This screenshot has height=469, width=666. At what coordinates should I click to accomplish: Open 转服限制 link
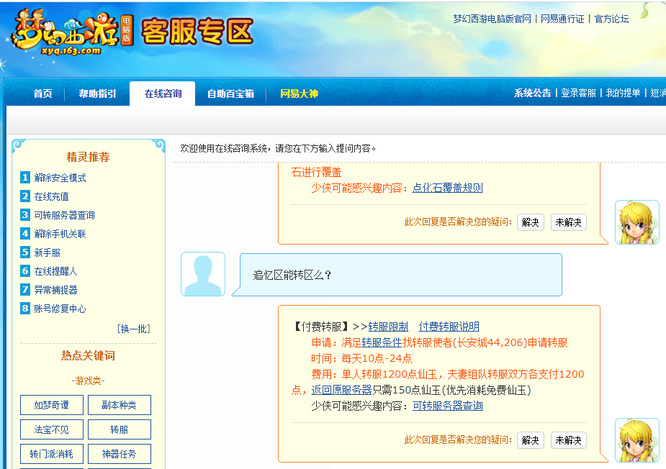tap(388, 326)
